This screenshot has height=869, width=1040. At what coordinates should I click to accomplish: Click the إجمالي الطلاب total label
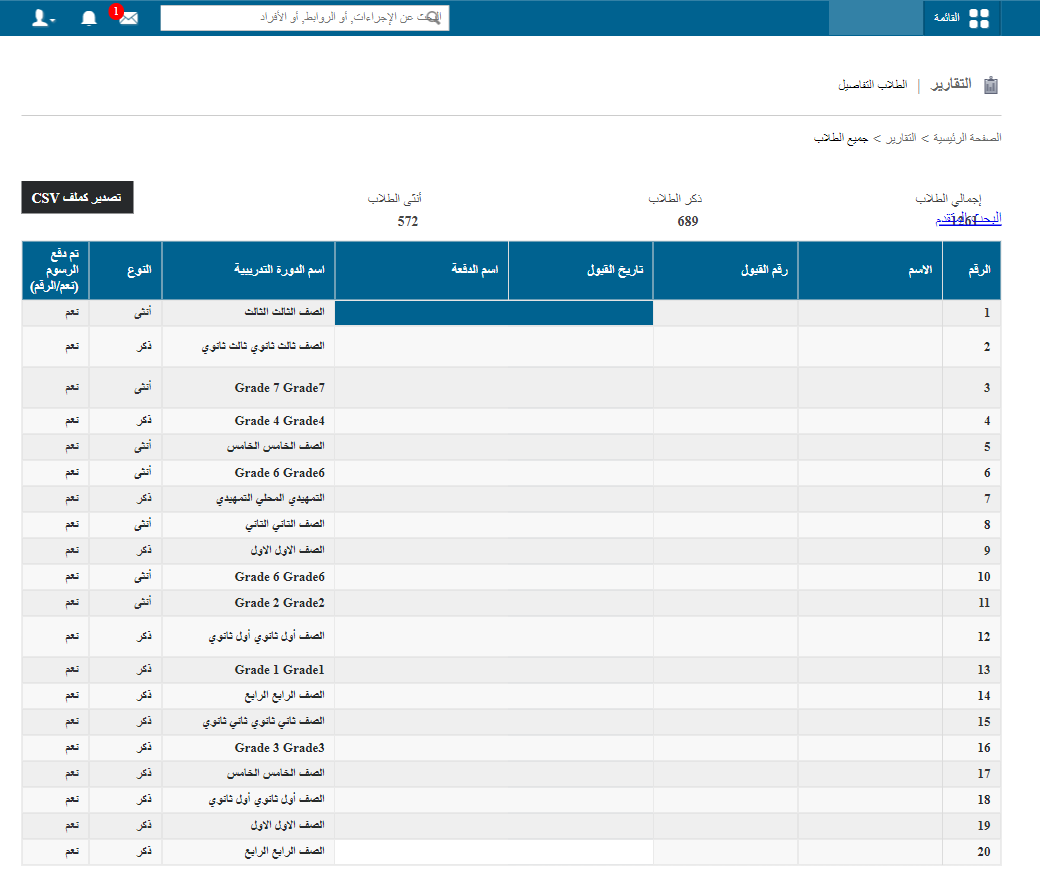point(948,198)
